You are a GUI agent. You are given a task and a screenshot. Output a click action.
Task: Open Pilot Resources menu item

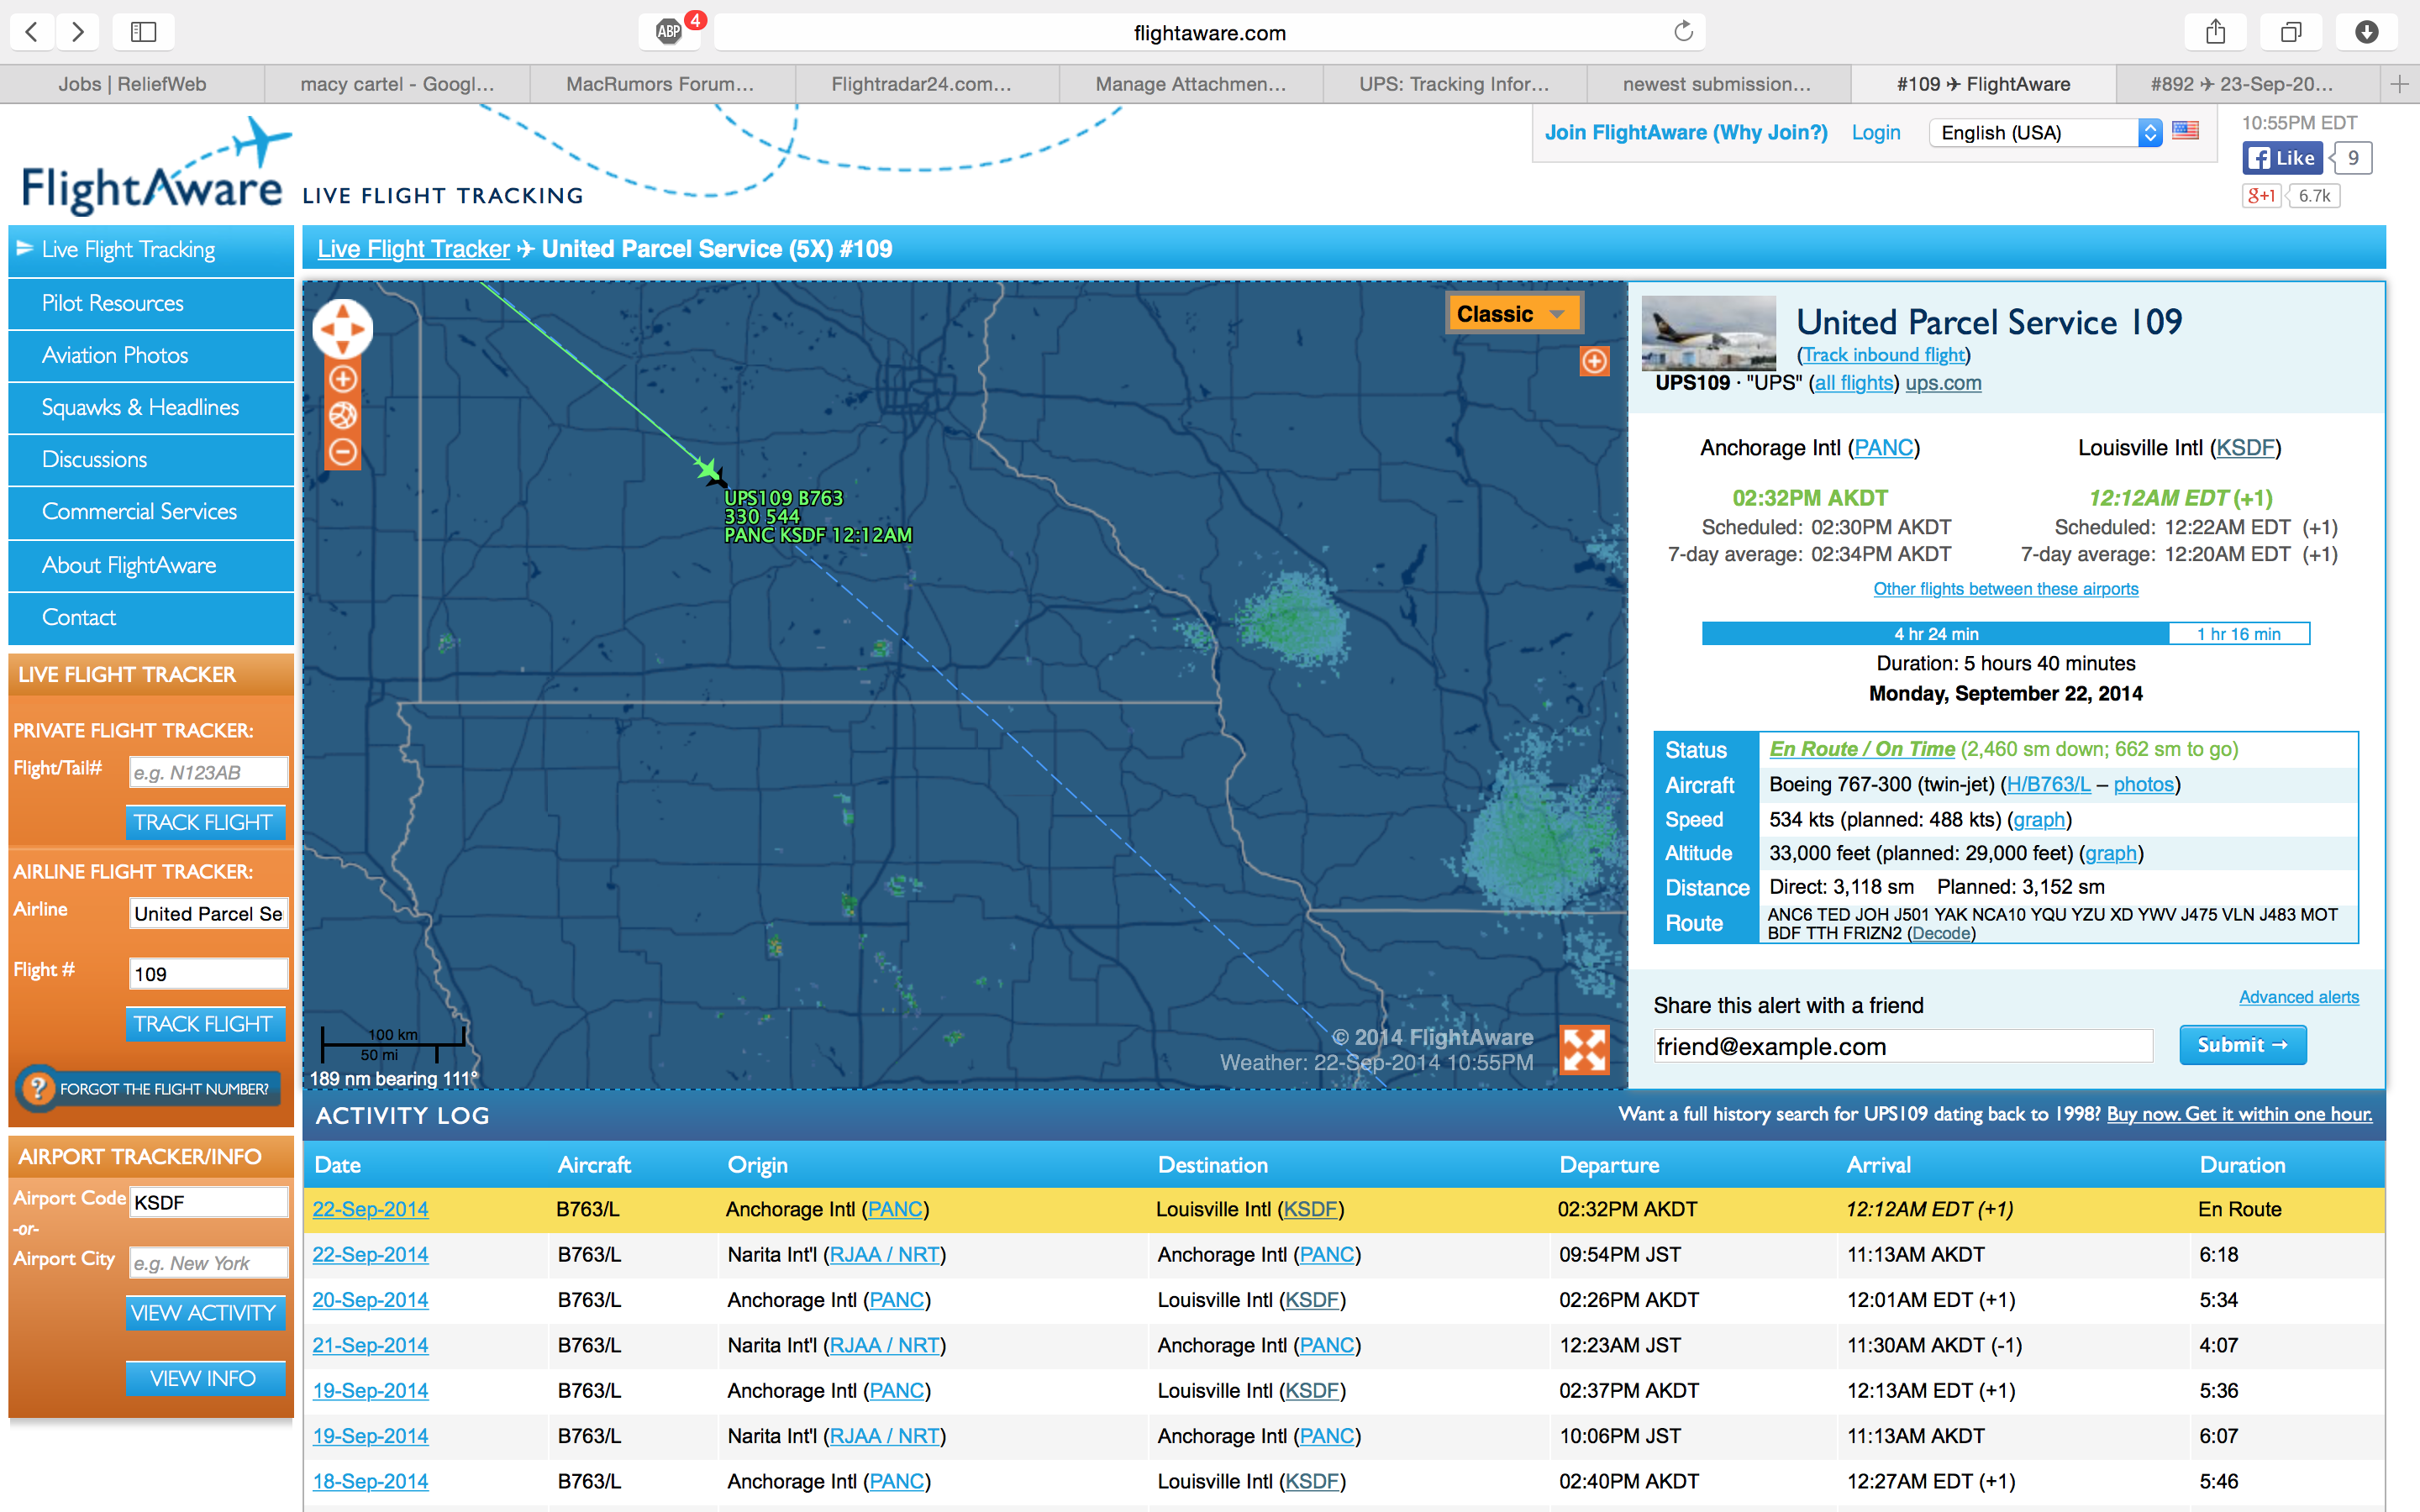click(x=151, y=303)
